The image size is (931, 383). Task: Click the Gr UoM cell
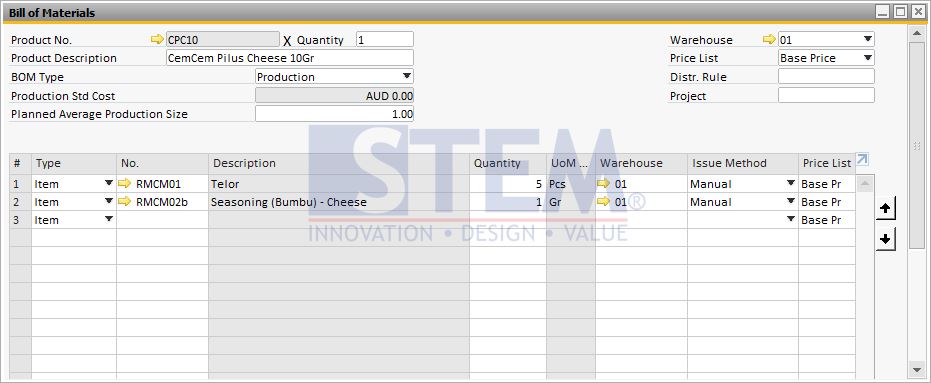(571, 202)
